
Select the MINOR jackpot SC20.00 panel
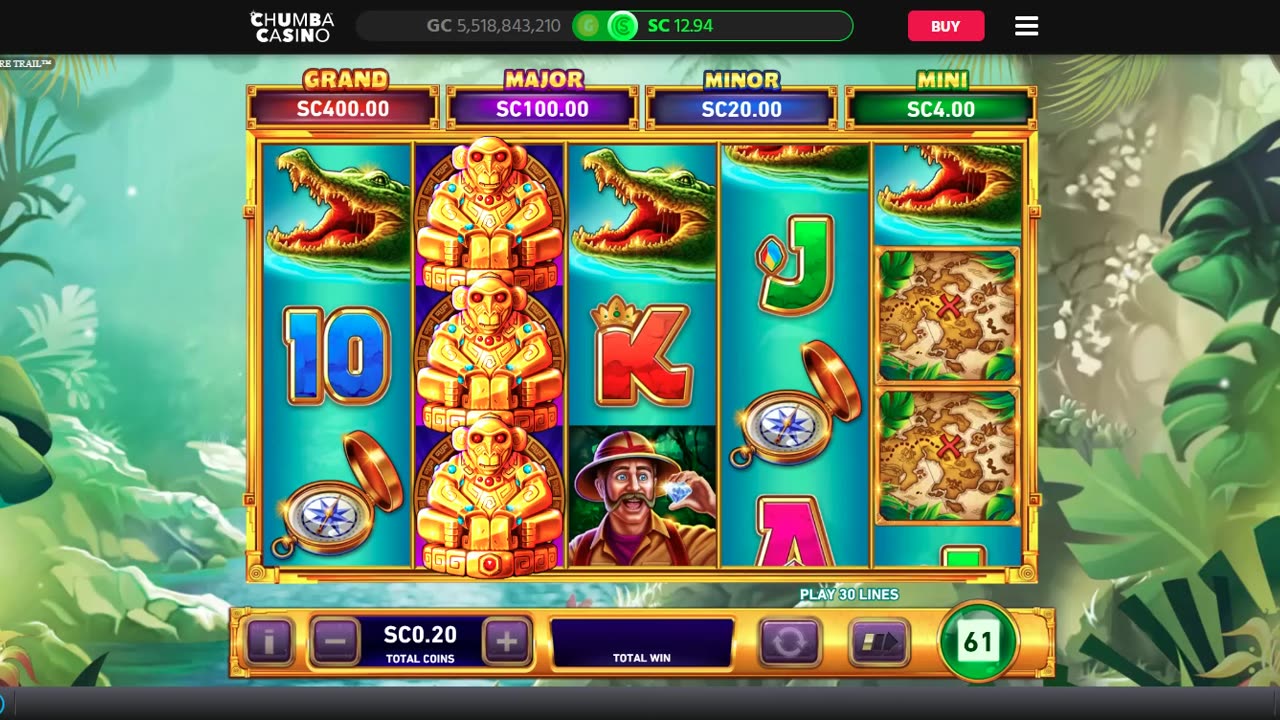point(741,100)
